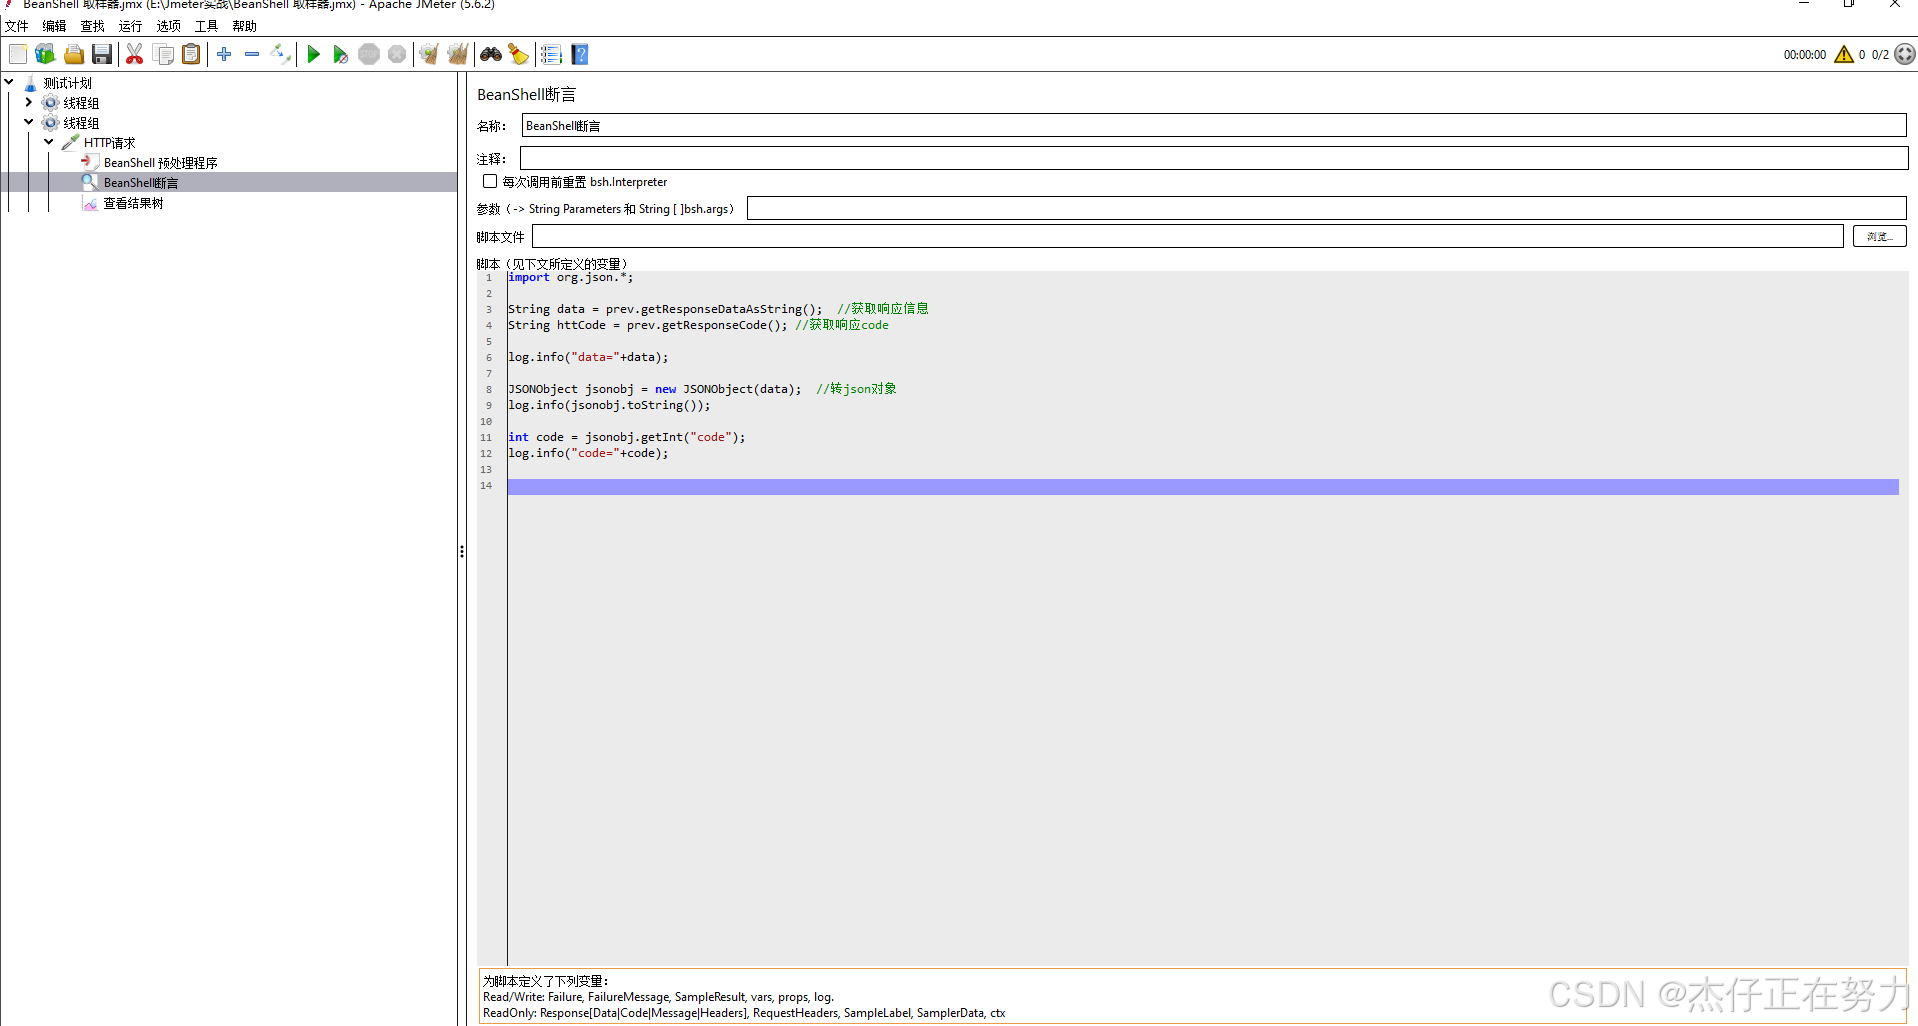Copy the selected element
The width and height of the screenshot is (1918, 1026).
pos(164,54)
